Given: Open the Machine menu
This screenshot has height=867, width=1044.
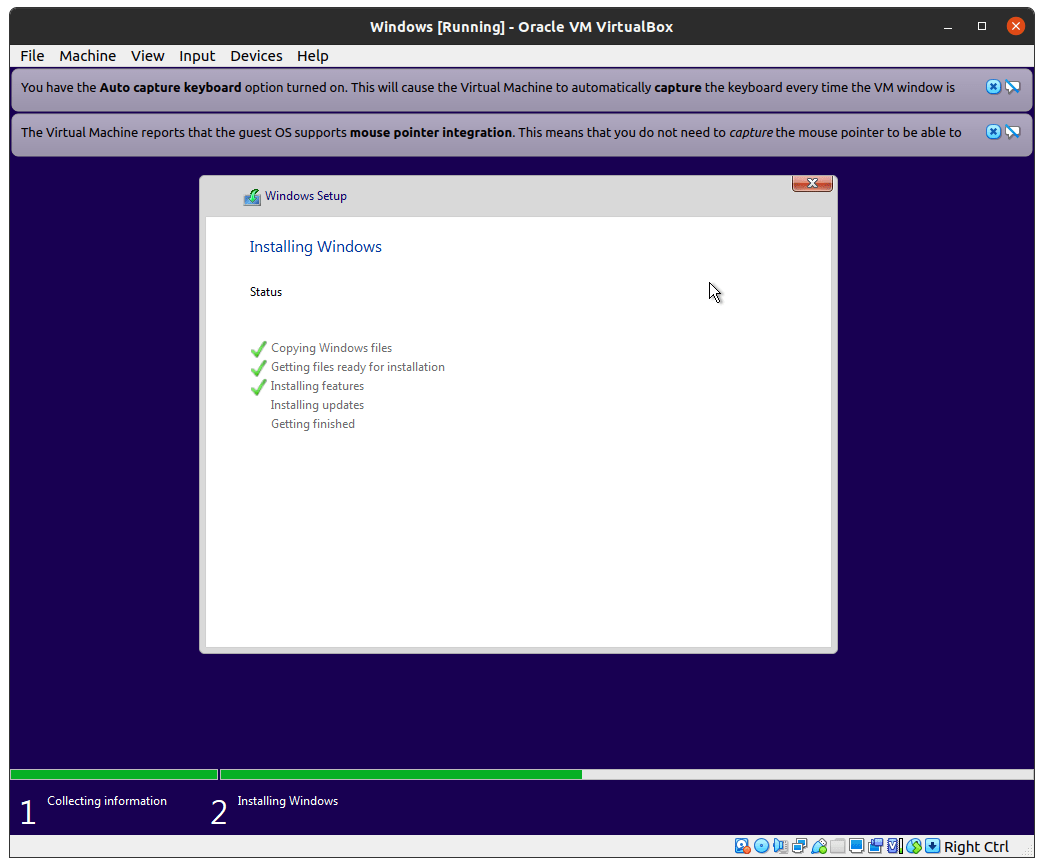Looking at the screenshot, I should pyautogui.click(x=87, y=56).
